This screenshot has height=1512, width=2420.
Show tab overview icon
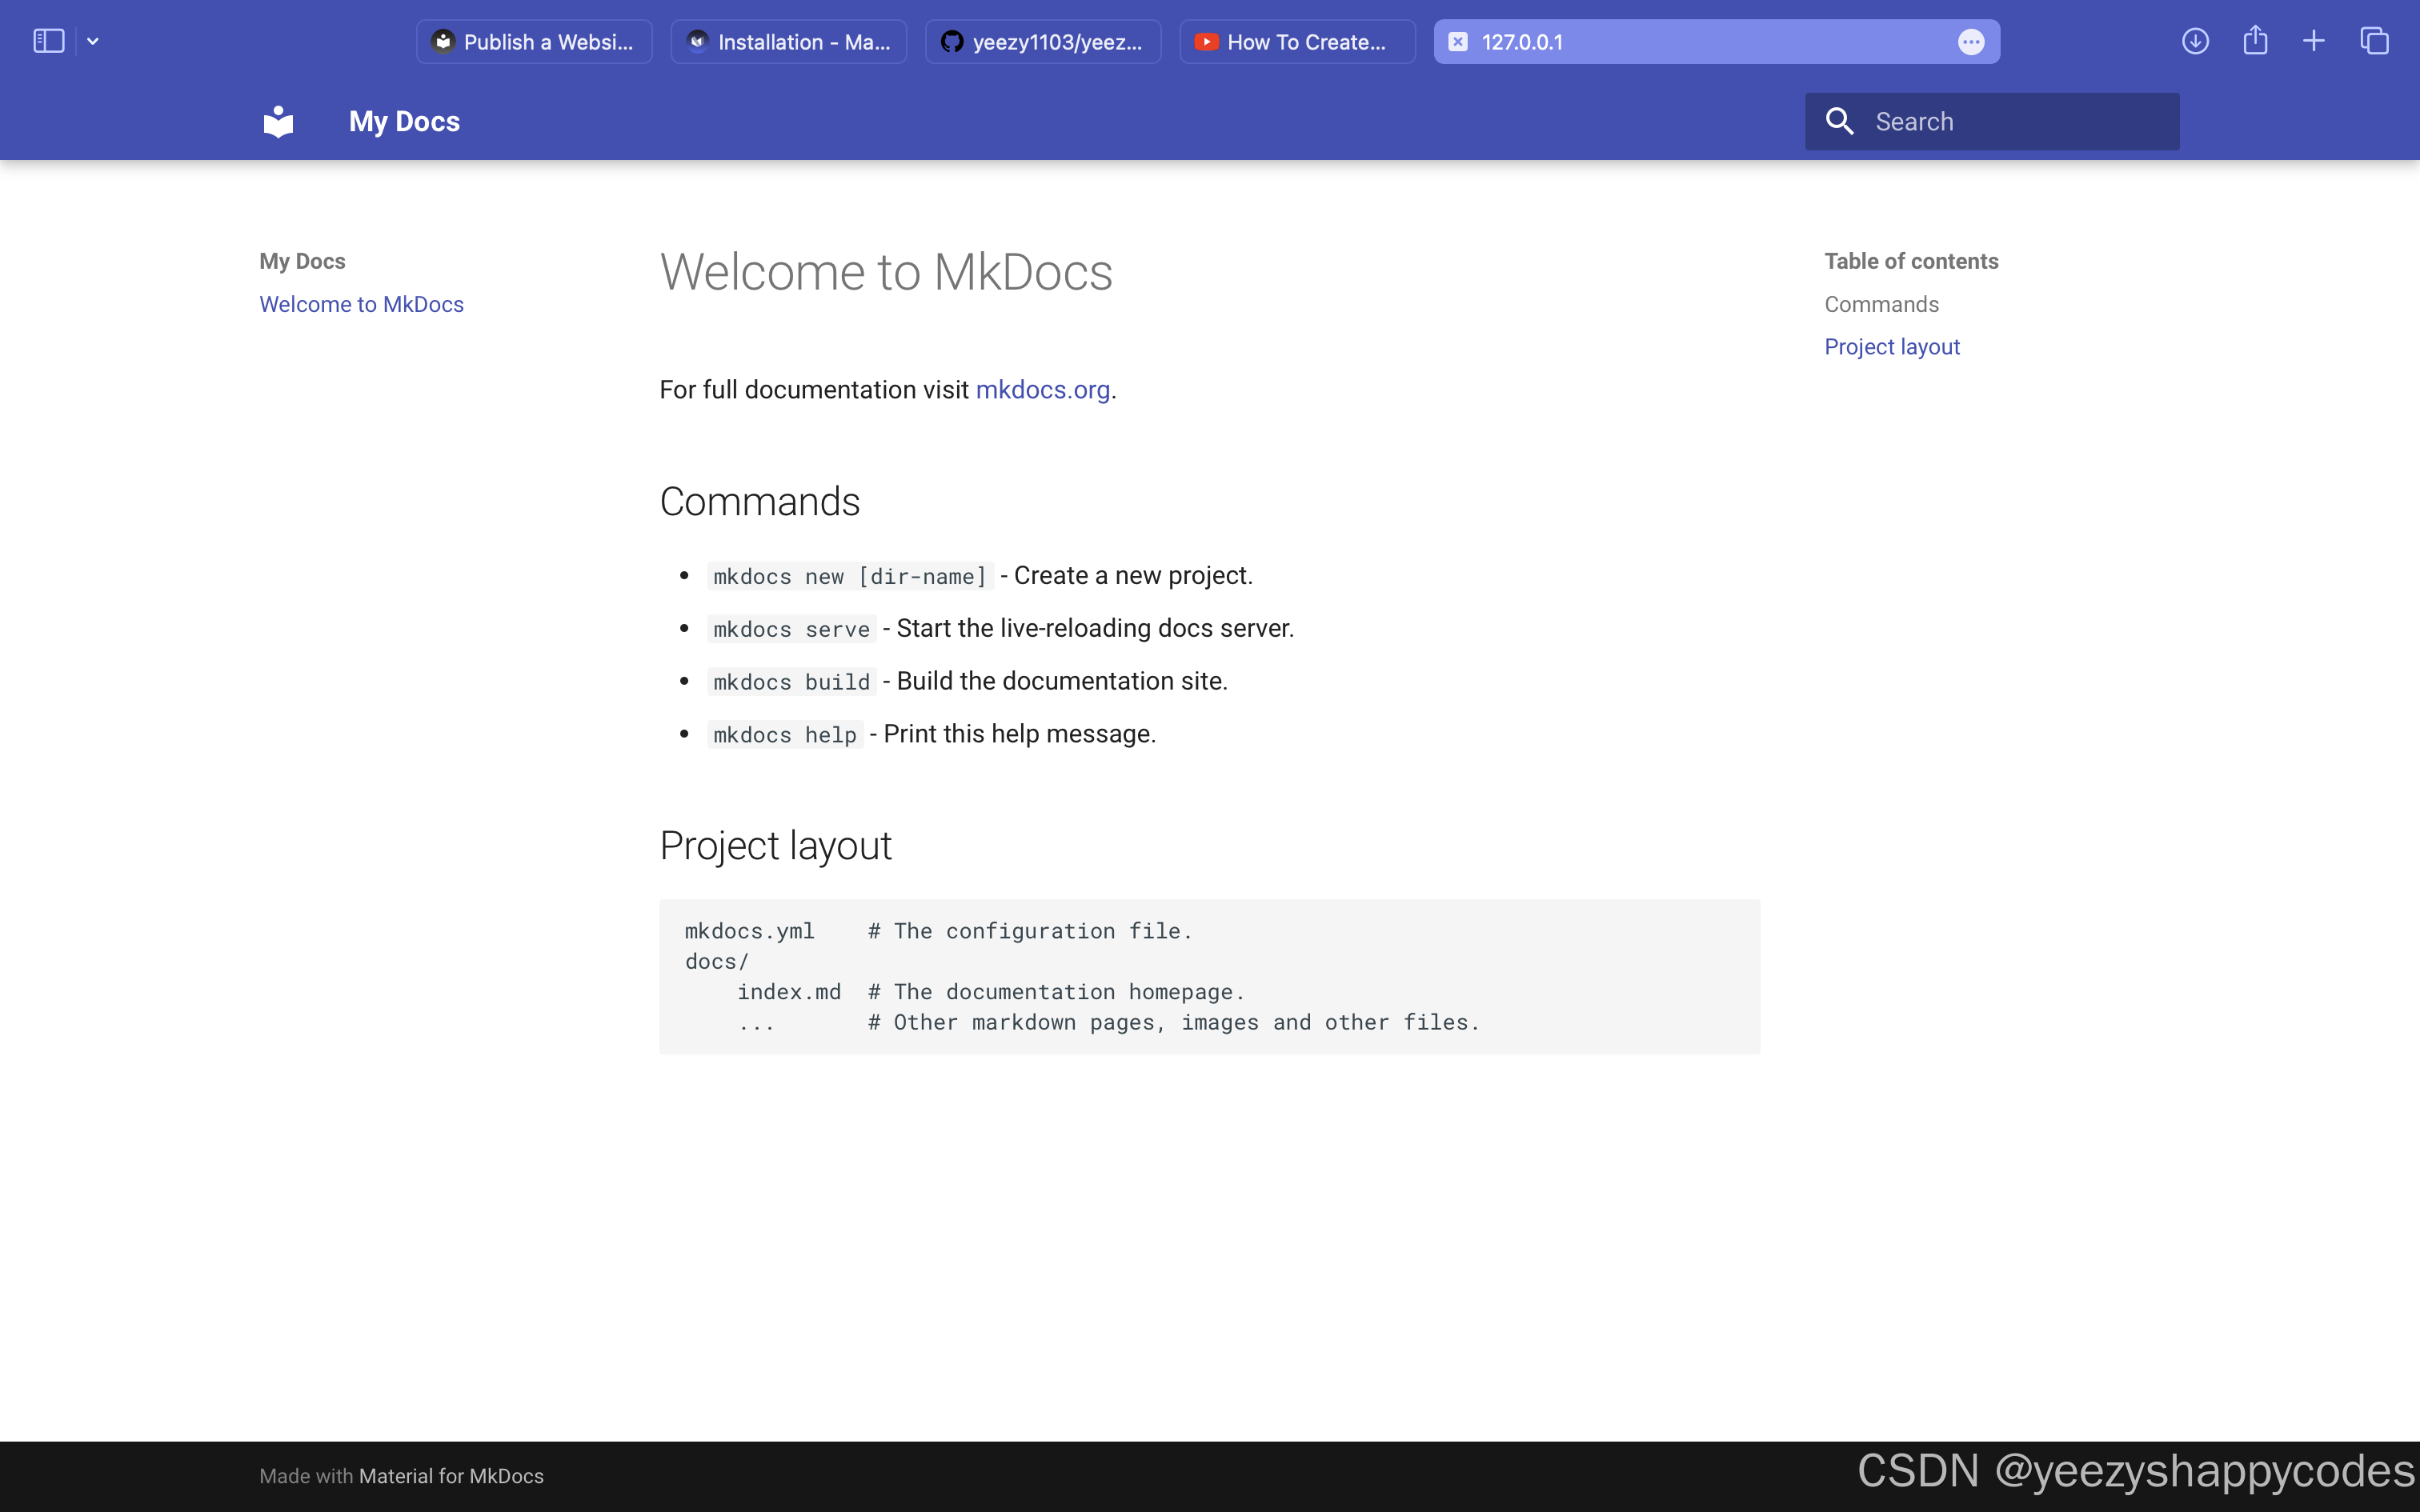pyautogui.click(x=2374, y=41)
